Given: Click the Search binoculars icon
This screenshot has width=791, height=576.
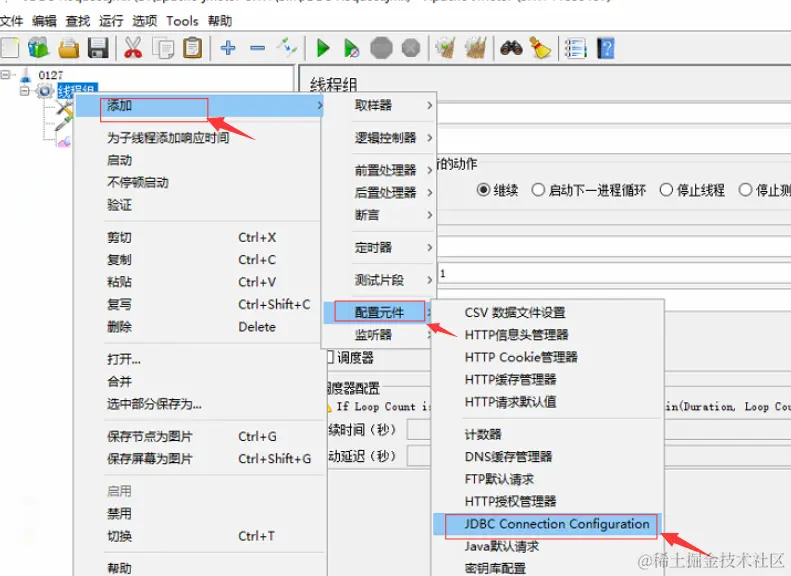Looking at the screenshot, I should [511, 48].
